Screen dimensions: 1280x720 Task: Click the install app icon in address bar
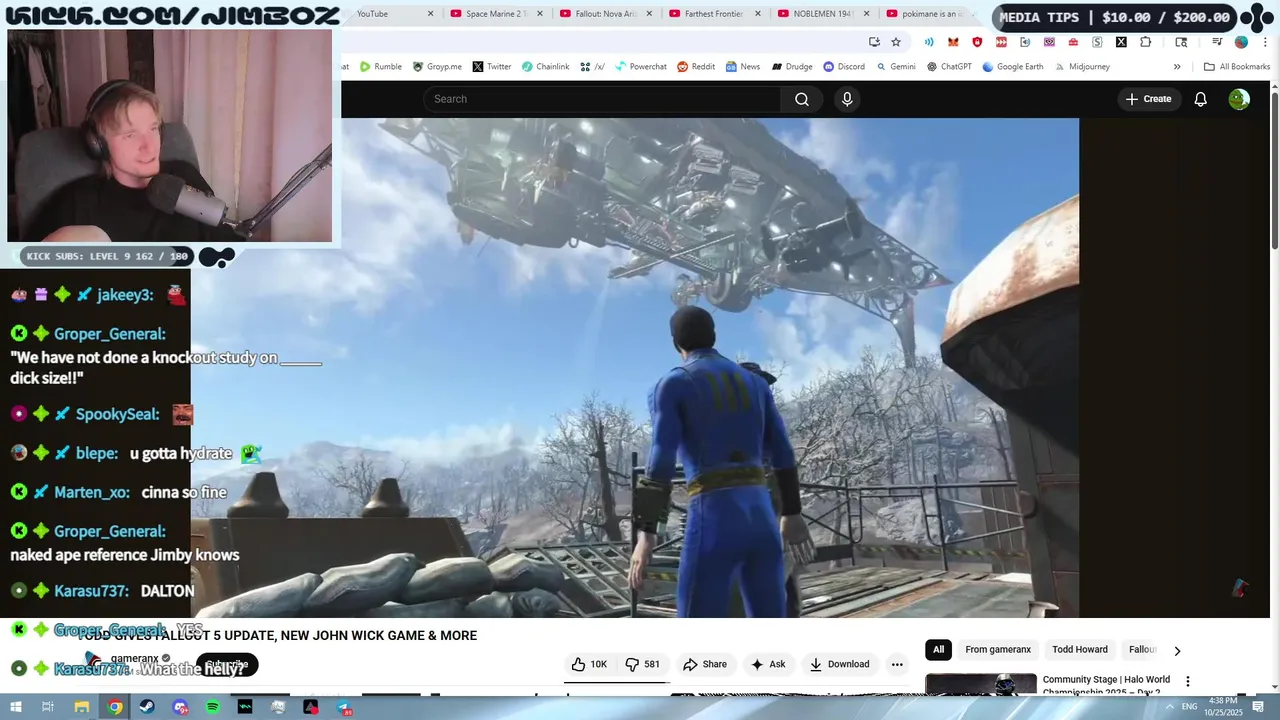point(874,42)
